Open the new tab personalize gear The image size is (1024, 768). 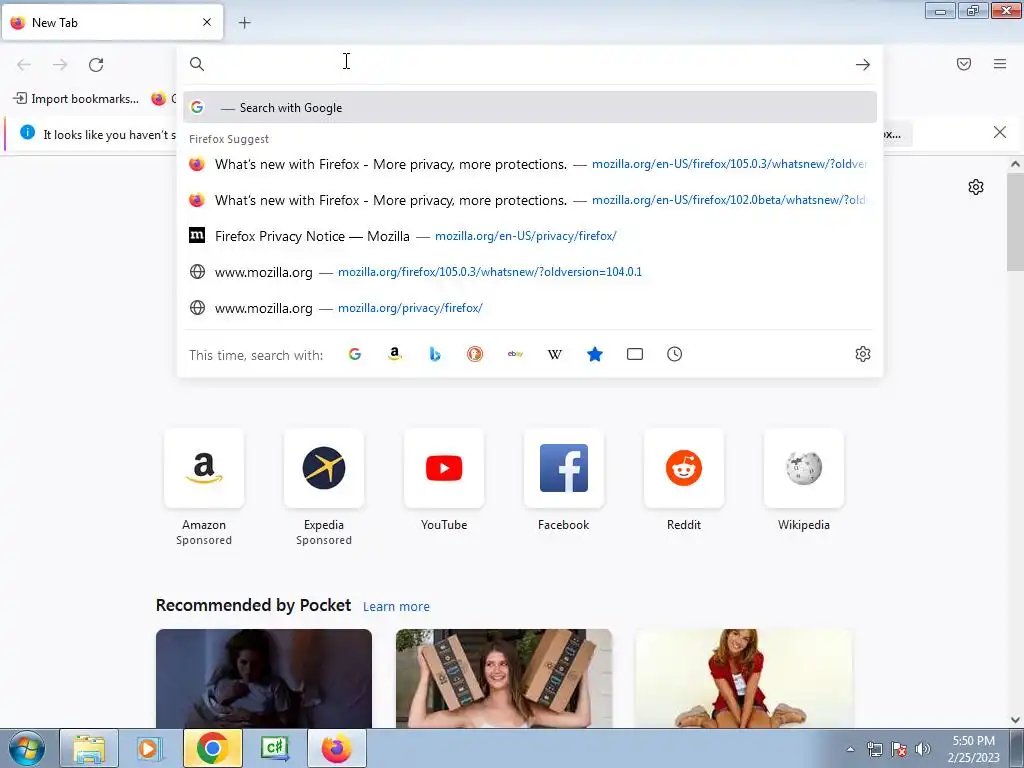976,187
